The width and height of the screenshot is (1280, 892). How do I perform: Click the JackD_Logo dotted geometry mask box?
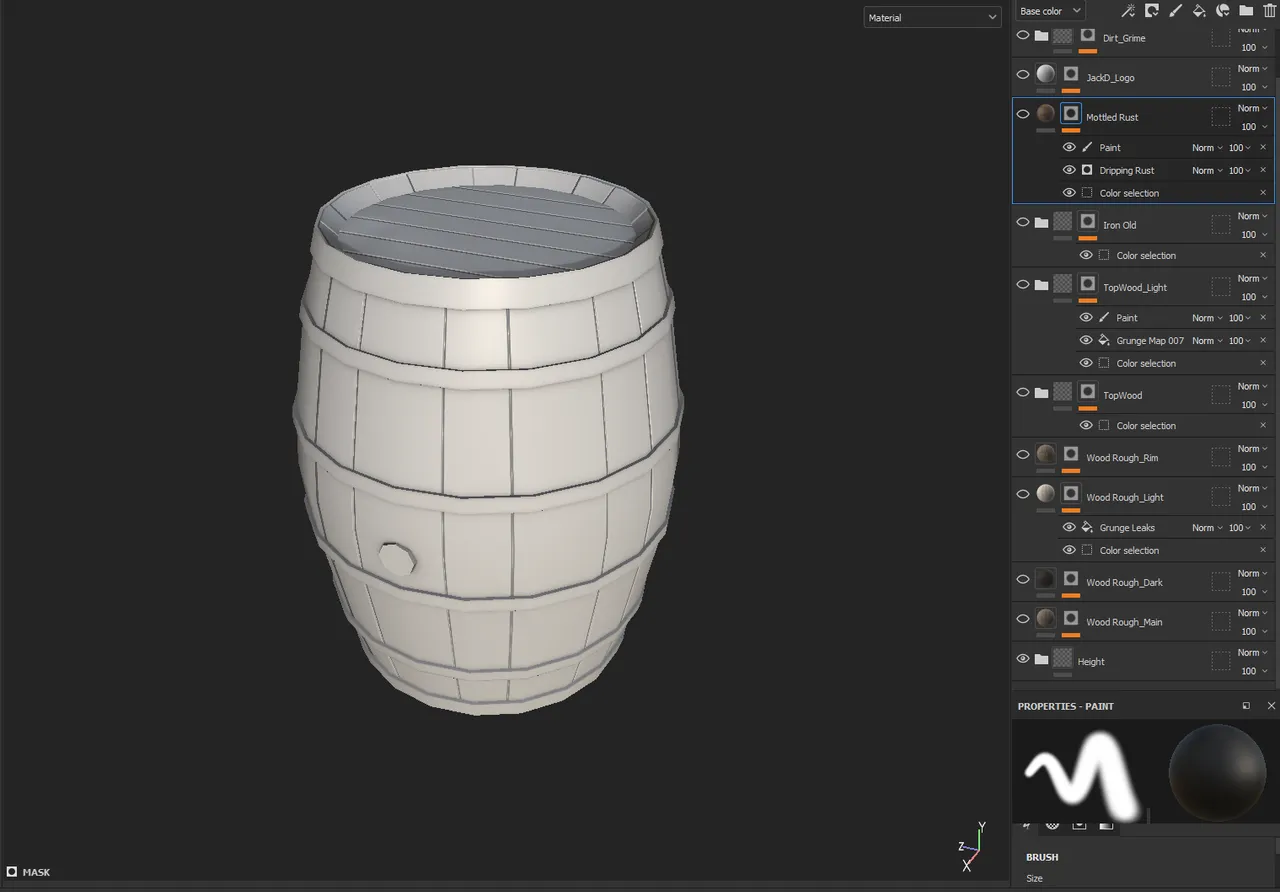click(1221, 77)
